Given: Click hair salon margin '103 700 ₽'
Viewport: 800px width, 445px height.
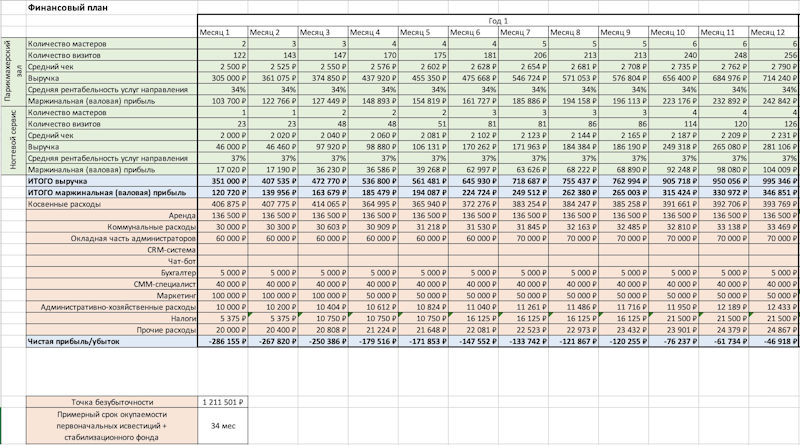Looking at the screenshot, I should [x=222, y=101].
